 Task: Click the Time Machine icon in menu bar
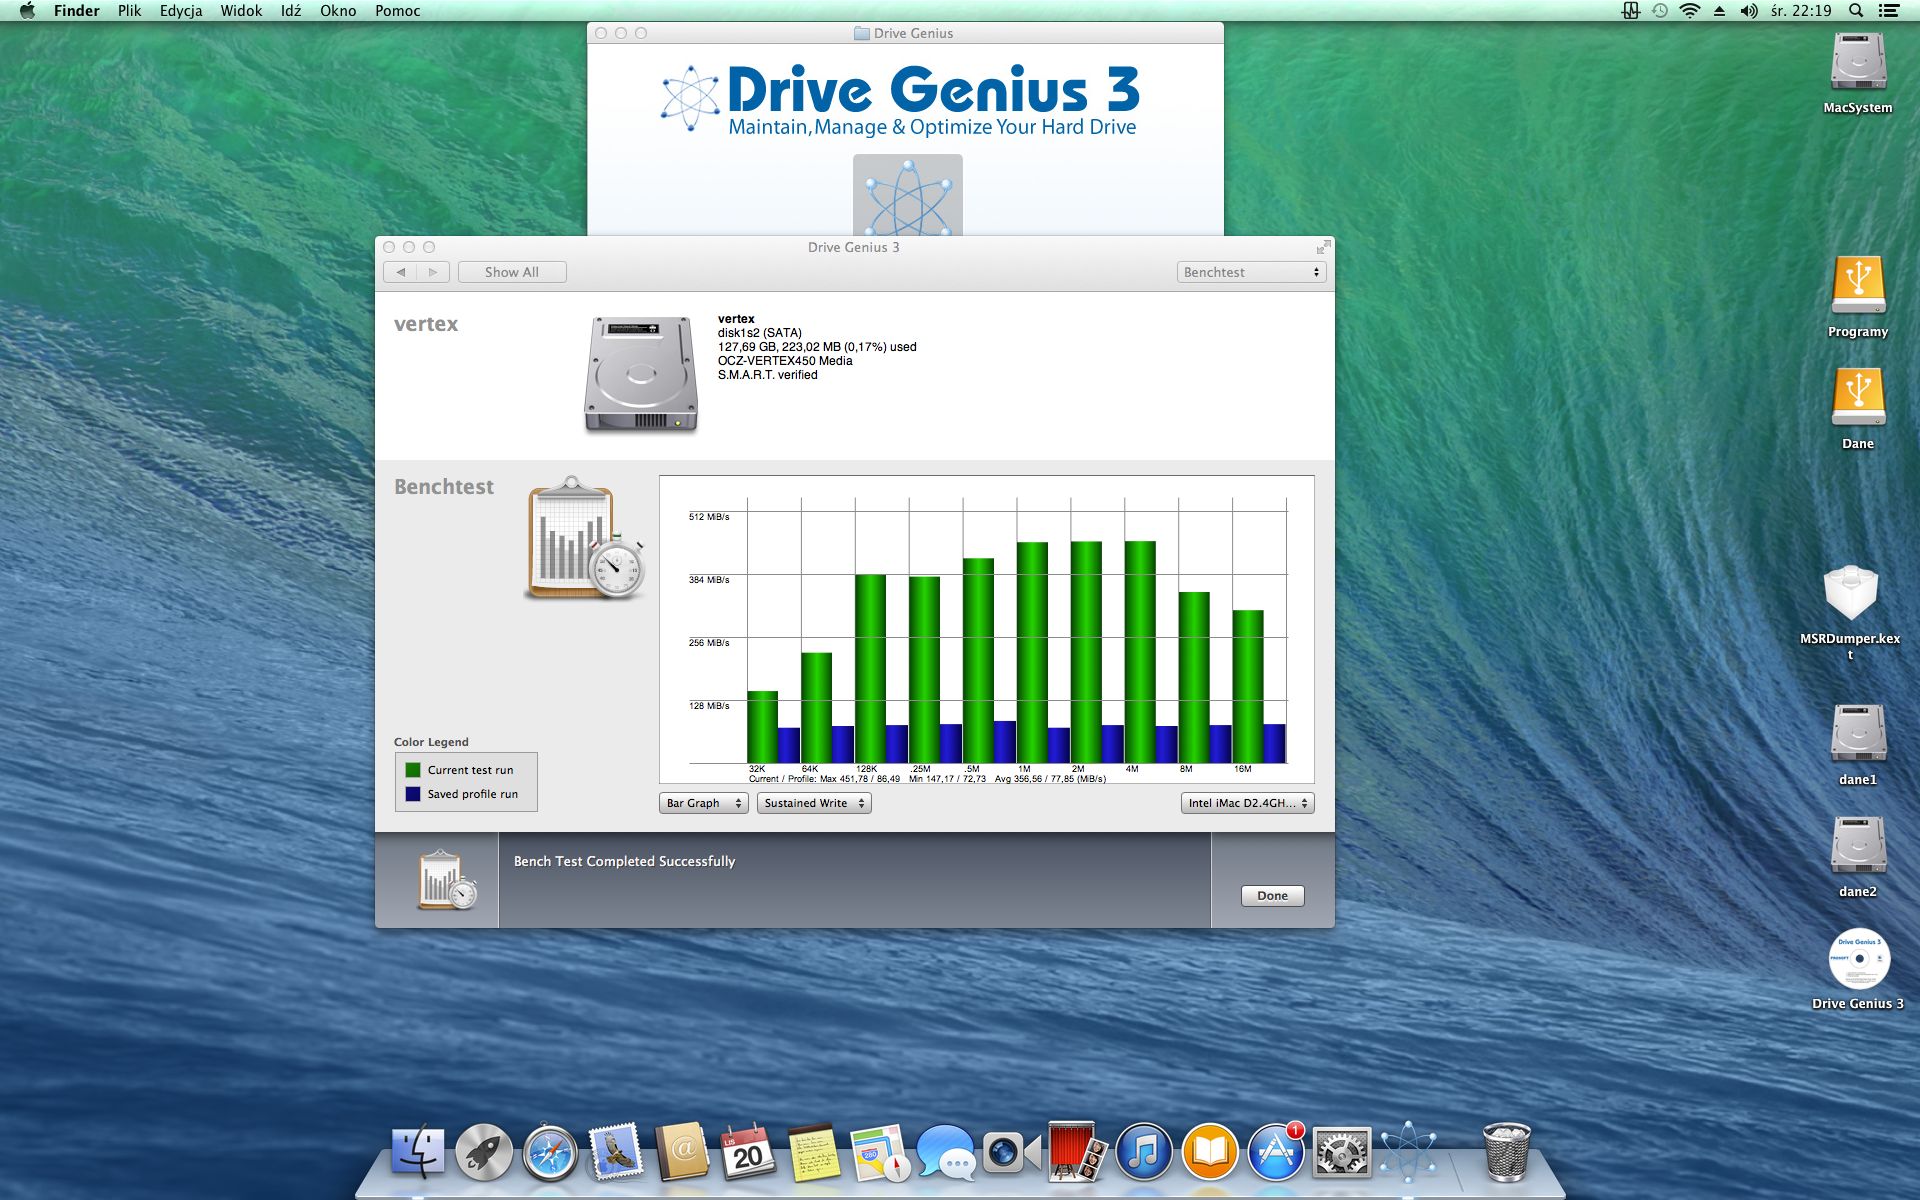pos(1660,11)
